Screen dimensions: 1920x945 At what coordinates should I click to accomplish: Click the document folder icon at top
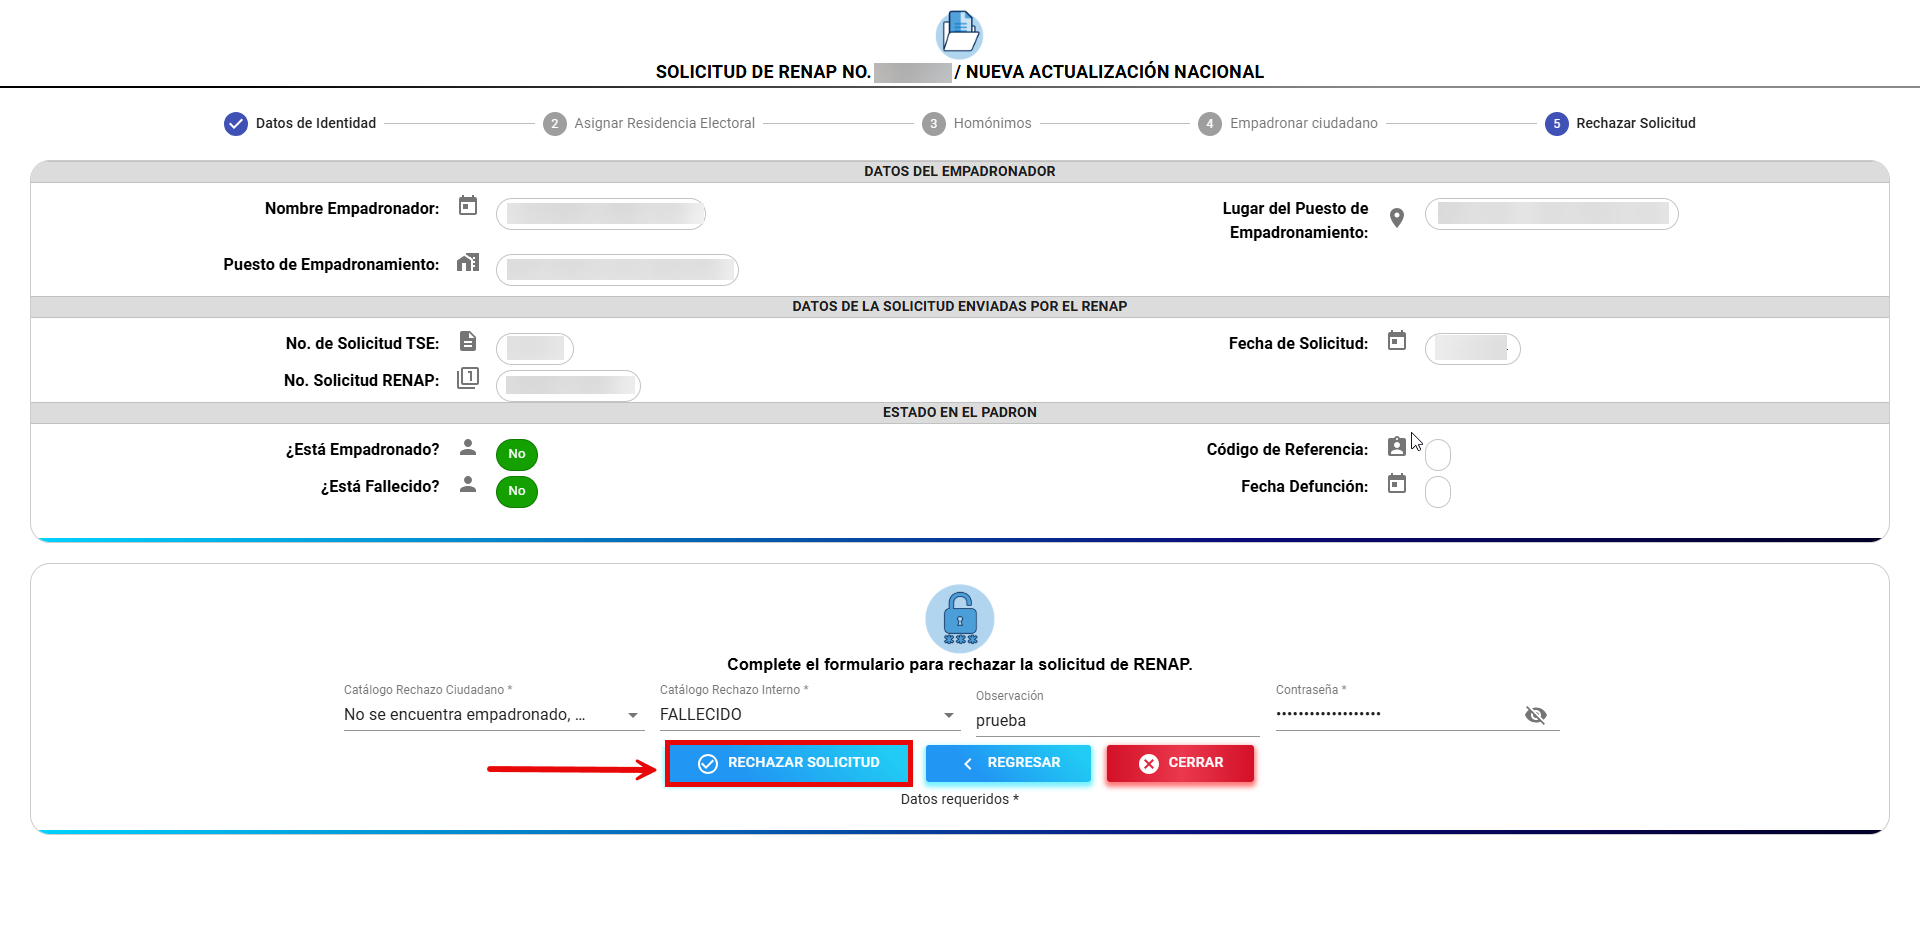(959, 34)
